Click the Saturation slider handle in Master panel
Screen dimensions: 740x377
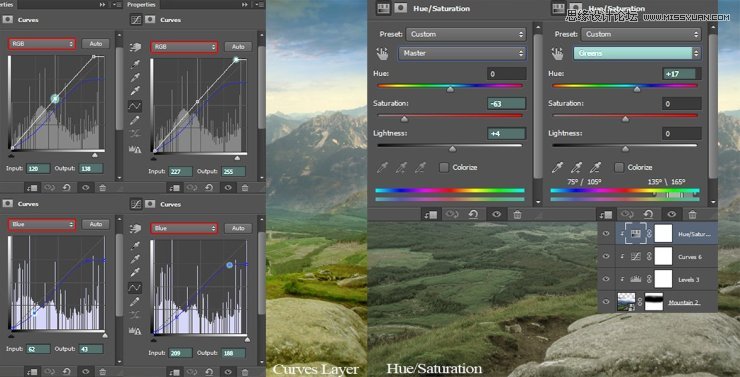(x=404, y=119)
